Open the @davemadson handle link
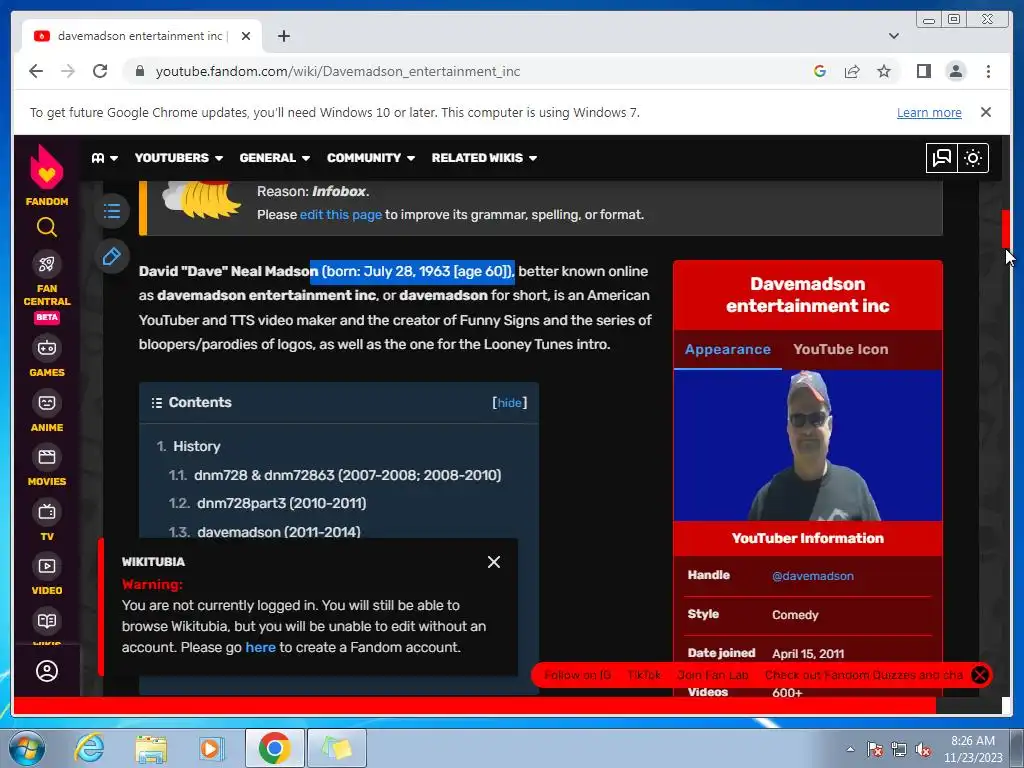 [x=812, y=576]
